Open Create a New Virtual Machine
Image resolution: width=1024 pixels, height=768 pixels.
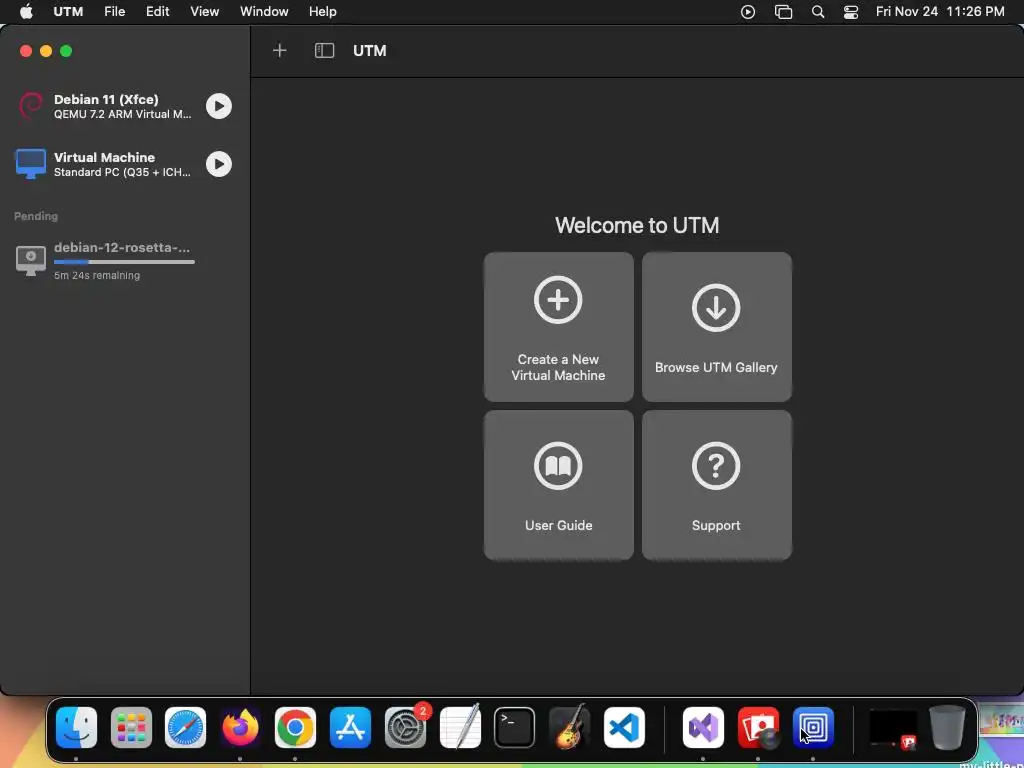click(x=558, y=327)
